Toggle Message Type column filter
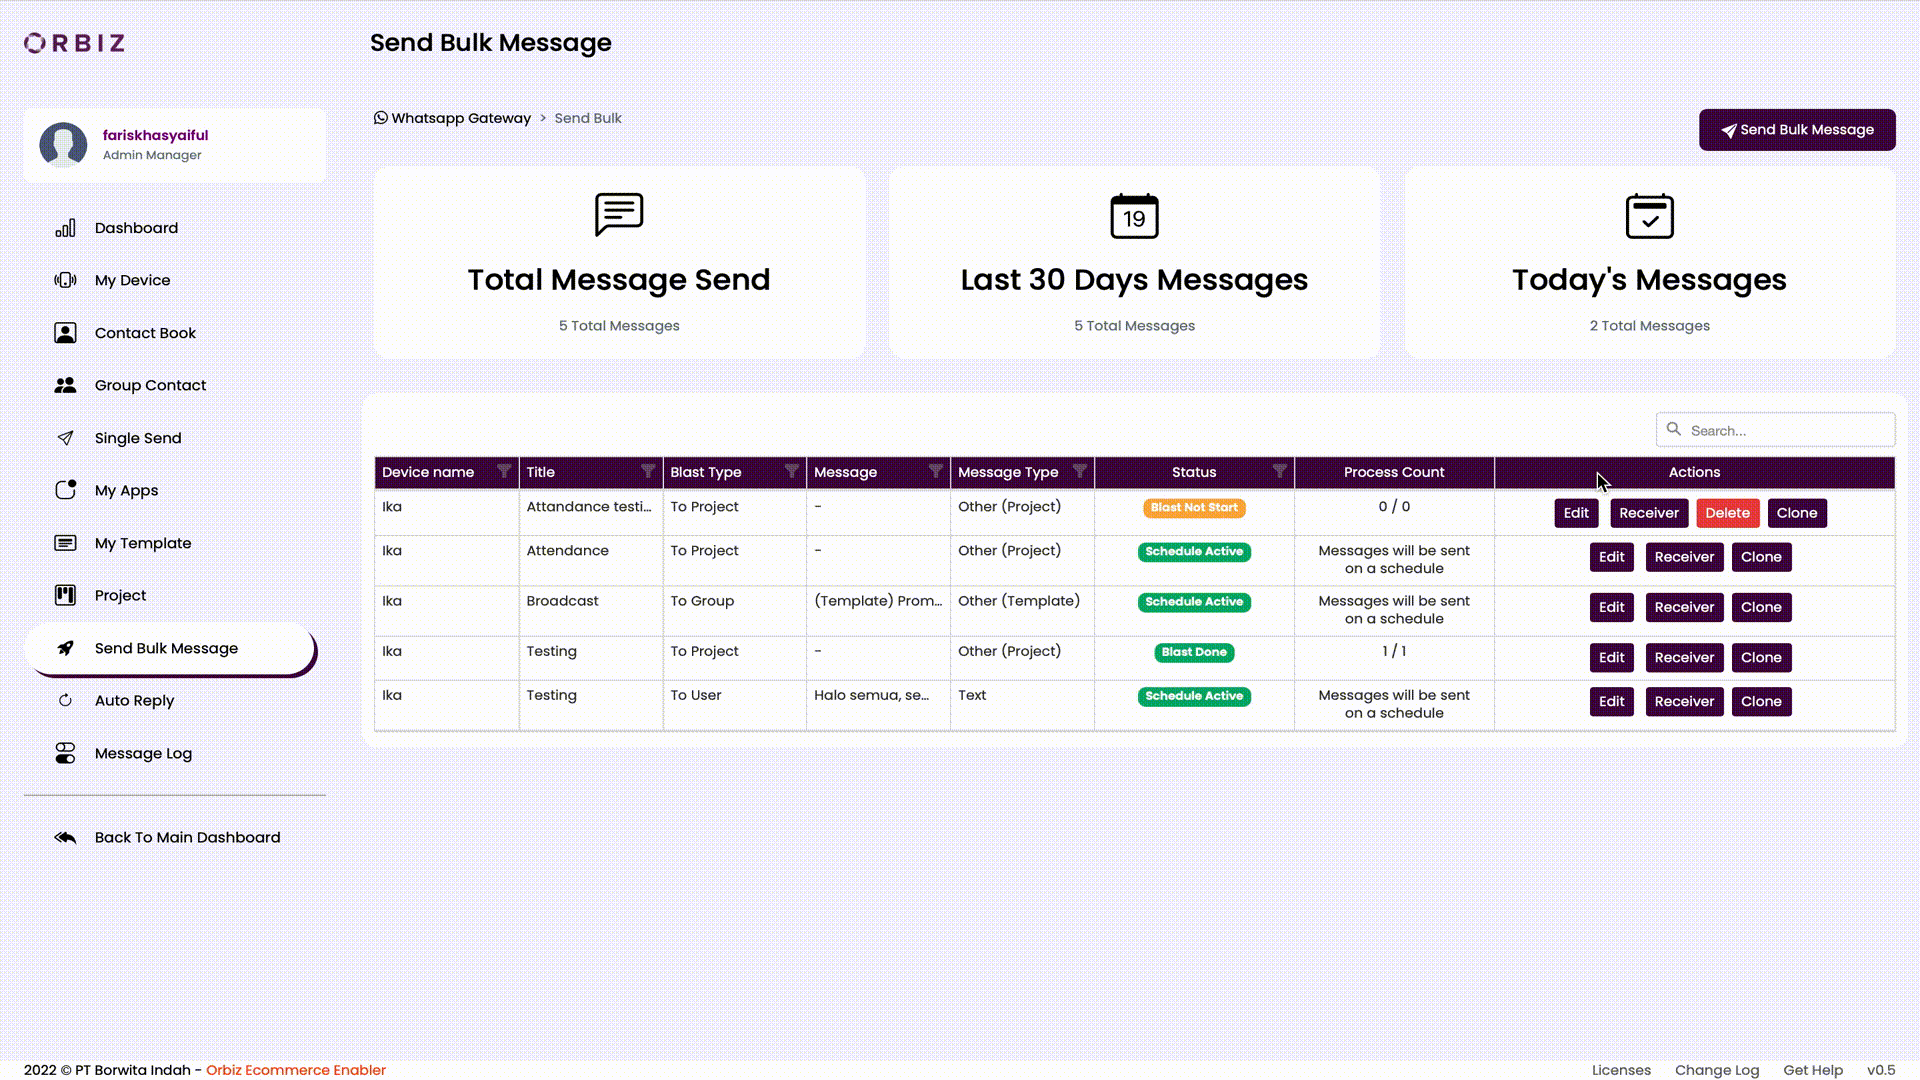1920x1080 pixels. pos(1079,472)
